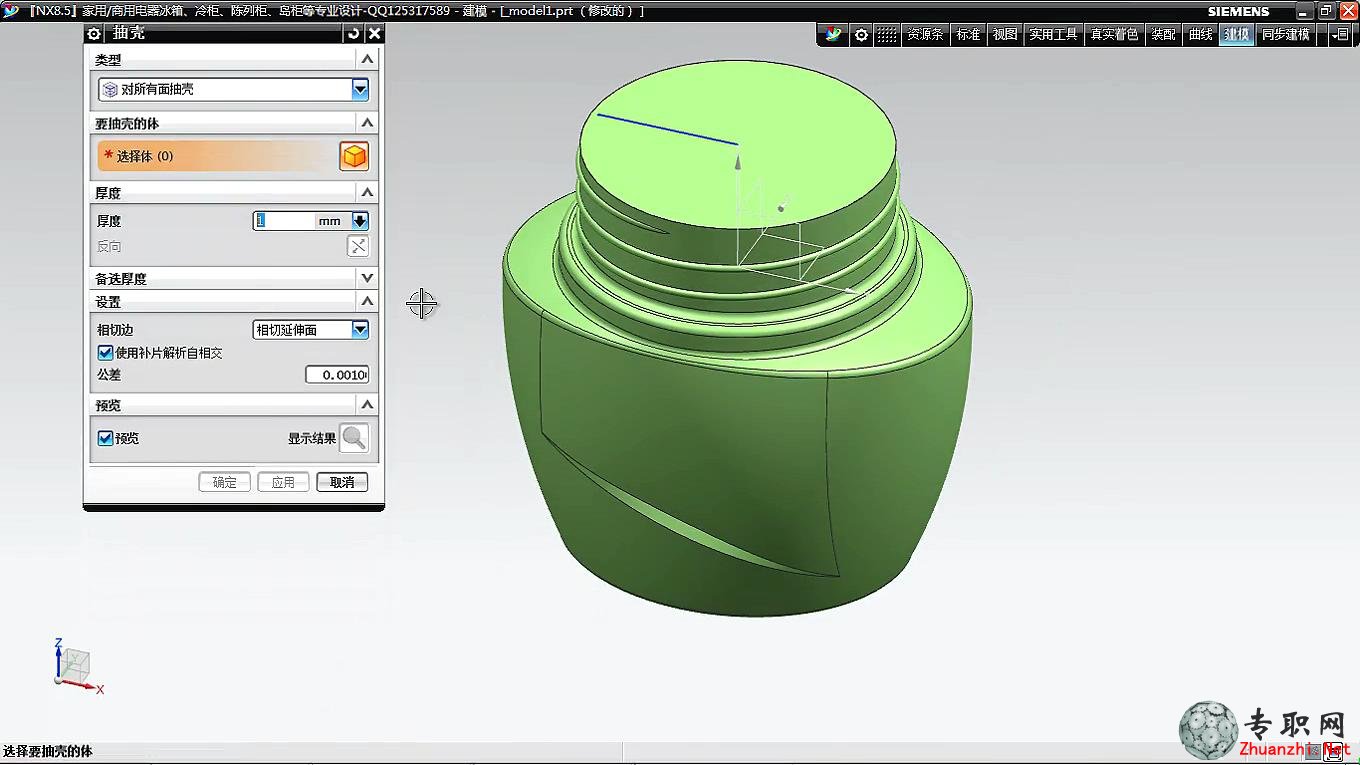Open the 同步建模 toolbar tab
The height and width of the screenshot is (765, 1360).
tap(1285, 34)
